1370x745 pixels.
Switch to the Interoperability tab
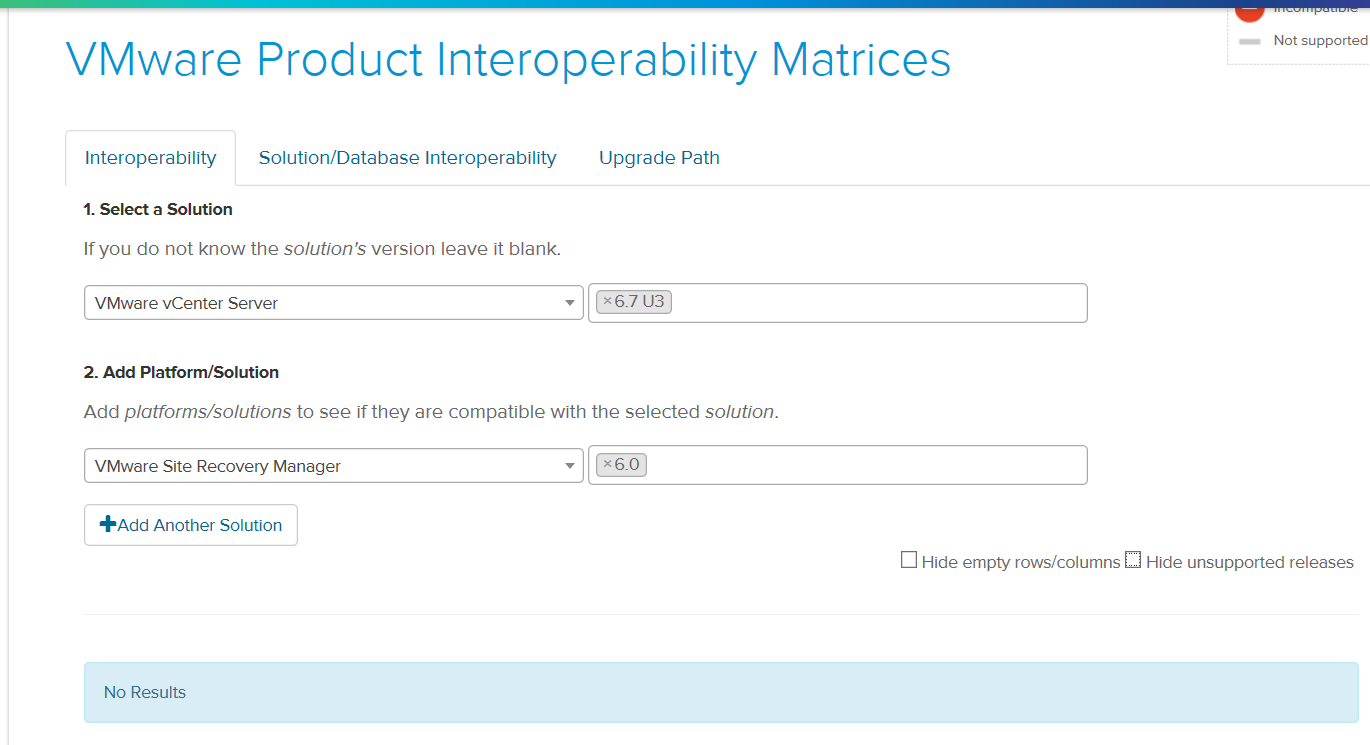(x=150, y=158)
